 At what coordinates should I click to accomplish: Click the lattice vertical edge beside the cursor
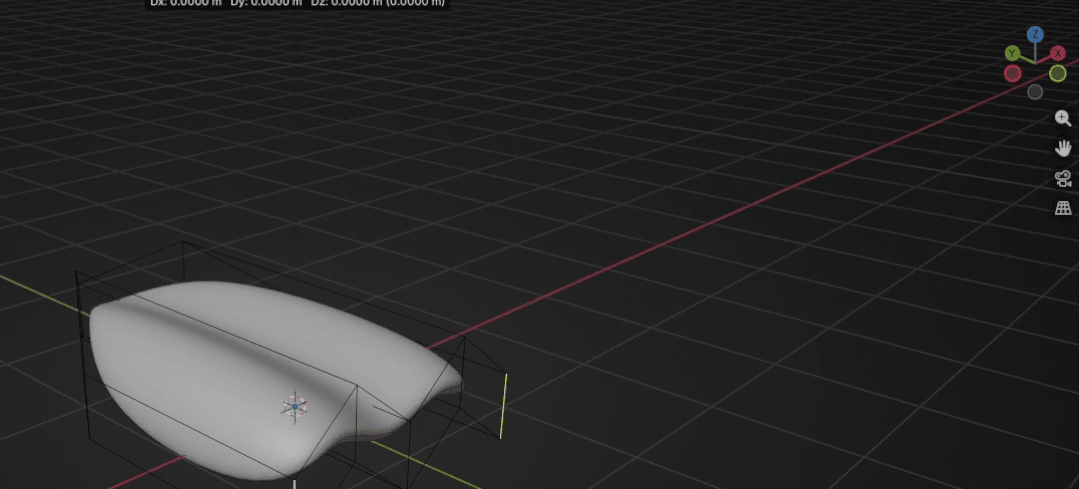click(x=357, y=418)
